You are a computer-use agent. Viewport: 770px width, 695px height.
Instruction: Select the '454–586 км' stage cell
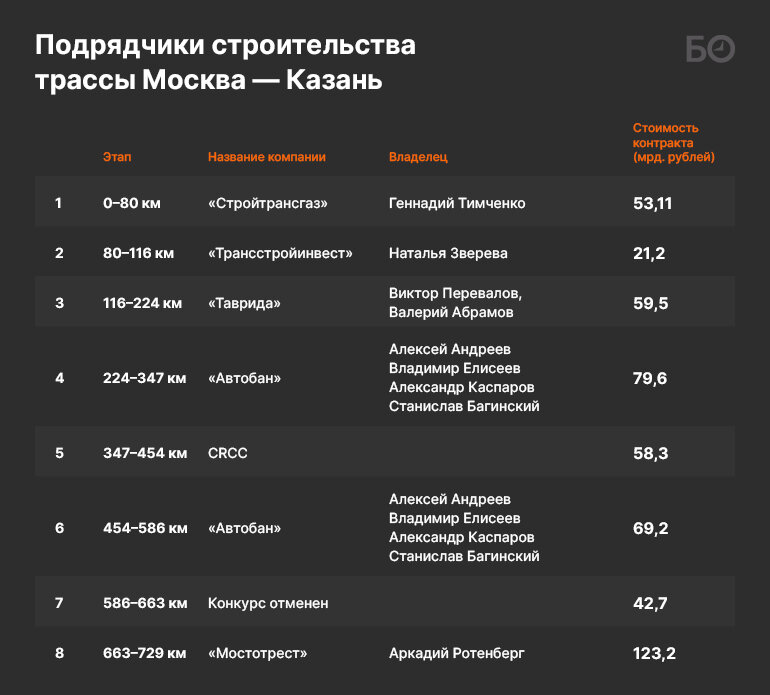point(145,528)
